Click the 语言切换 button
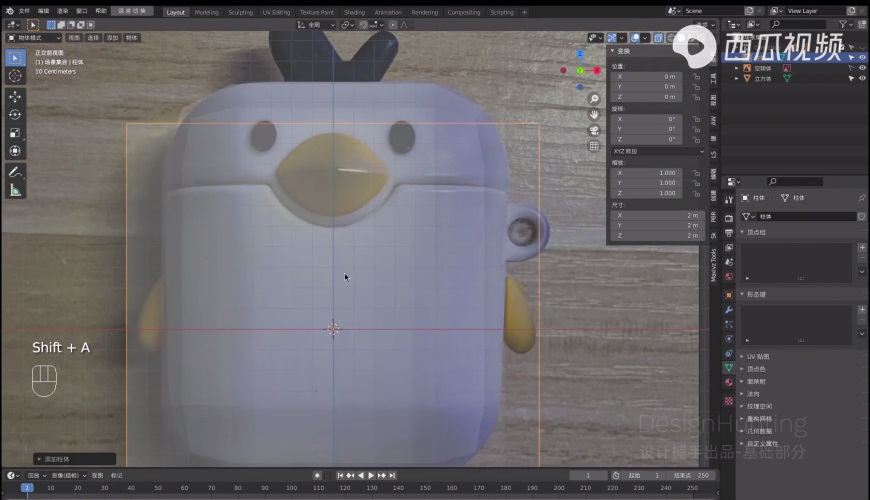 (x=132, y=11)
